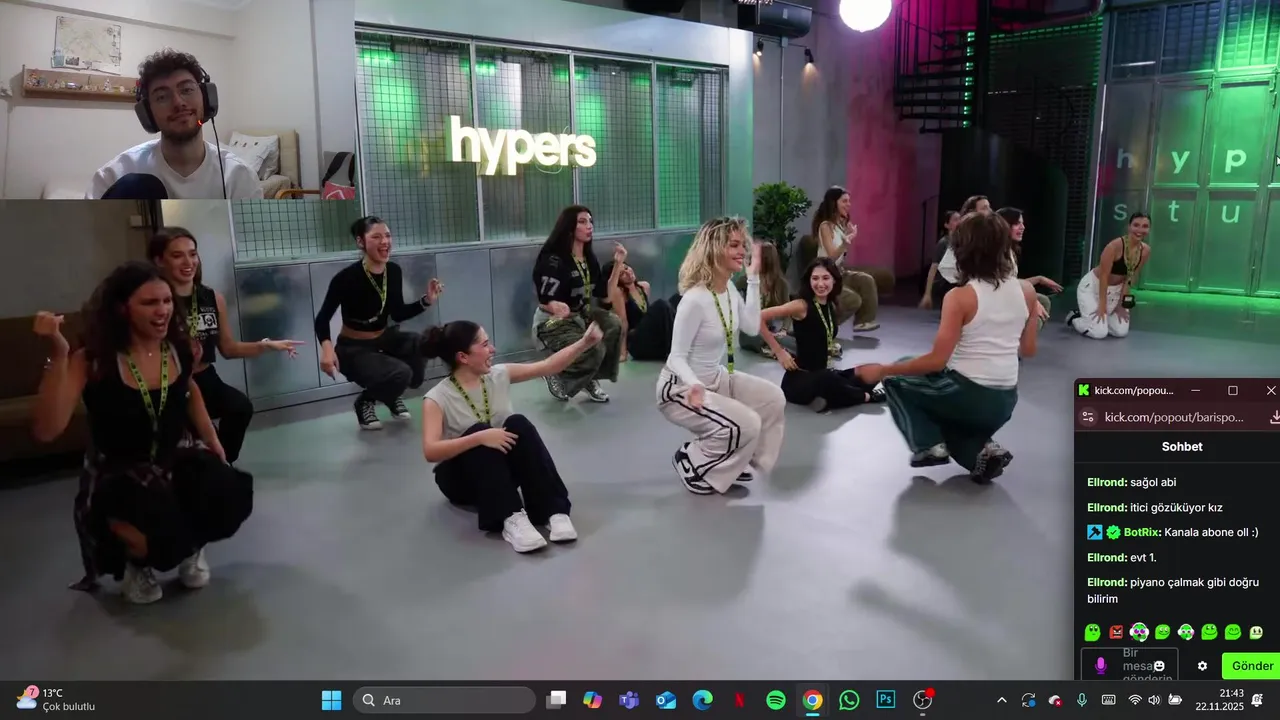Open the emoji picker smiley in message box

point(1160,666)
